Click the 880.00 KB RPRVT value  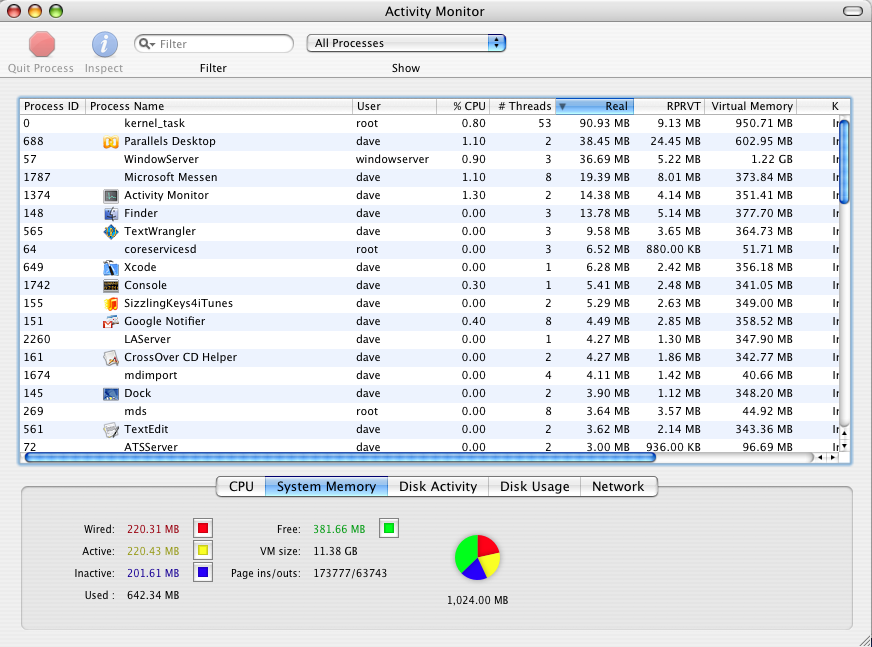coord(673,250)
